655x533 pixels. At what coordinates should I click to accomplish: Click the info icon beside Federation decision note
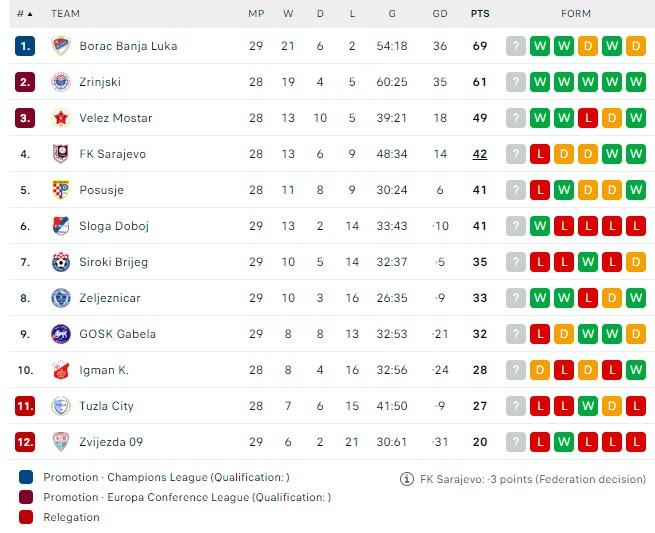[x=406, y=479]
